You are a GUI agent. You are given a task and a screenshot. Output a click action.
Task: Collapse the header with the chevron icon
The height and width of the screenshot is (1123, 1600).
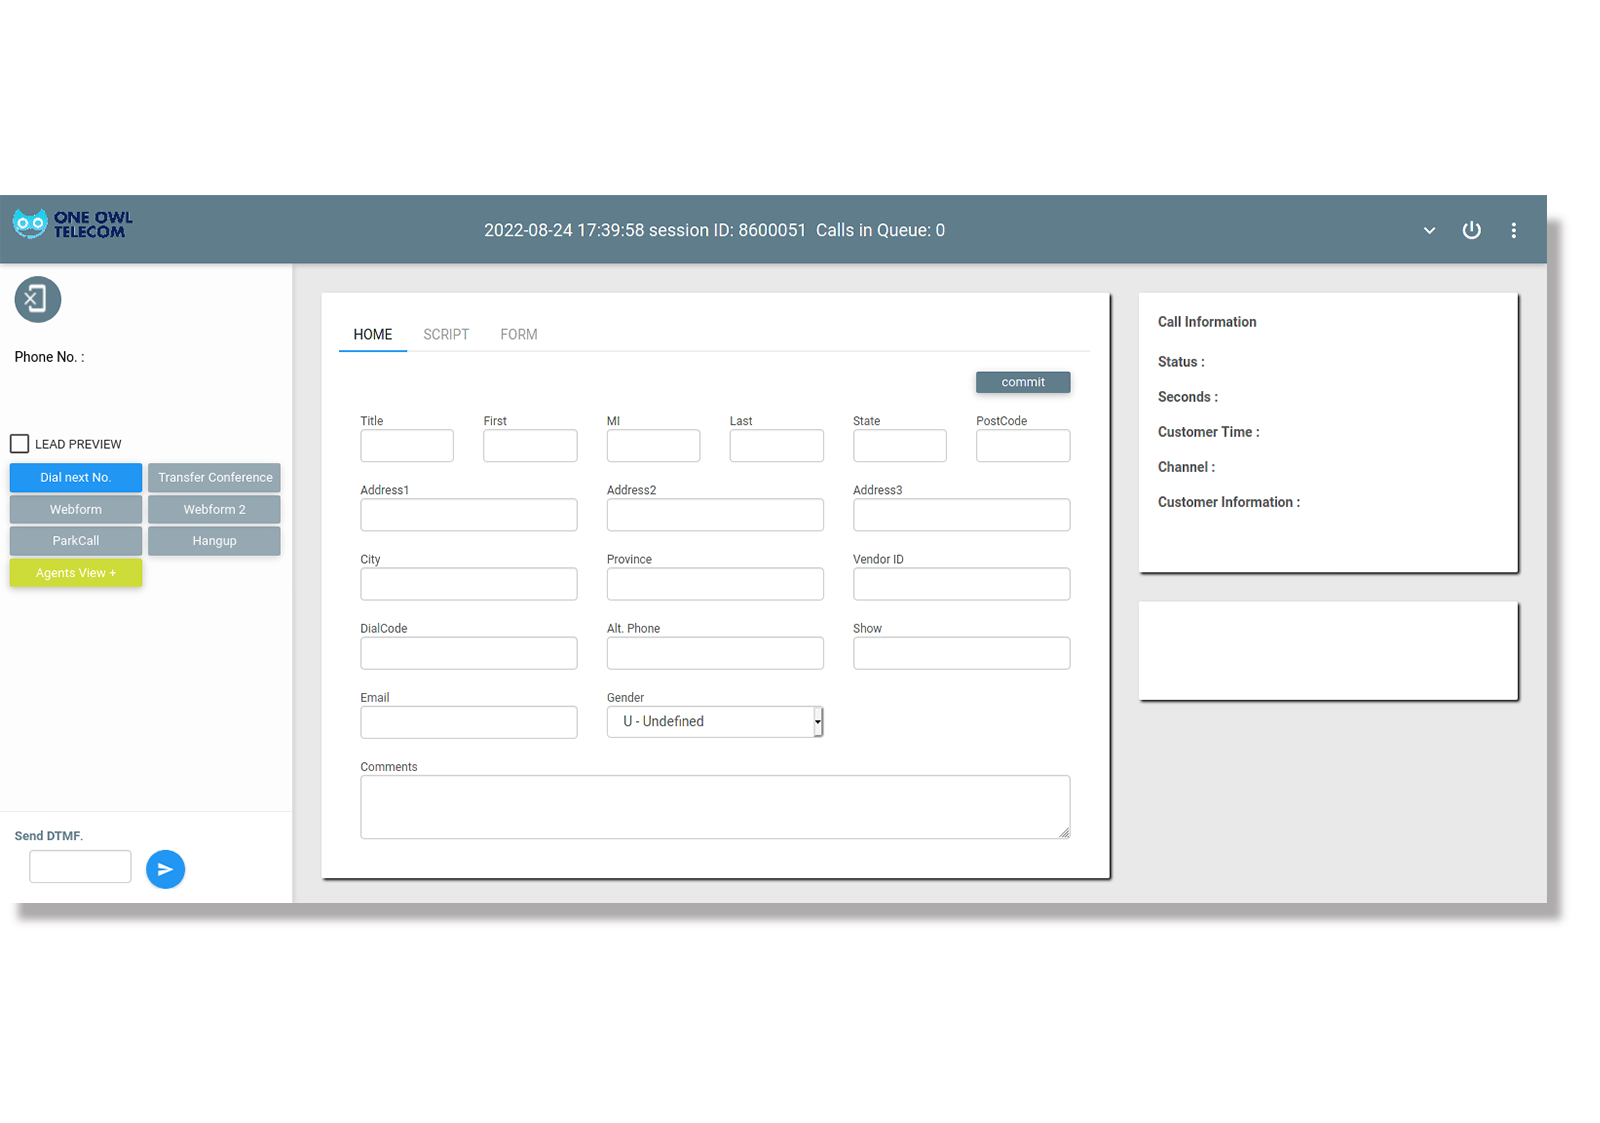tap(1428, 230)
